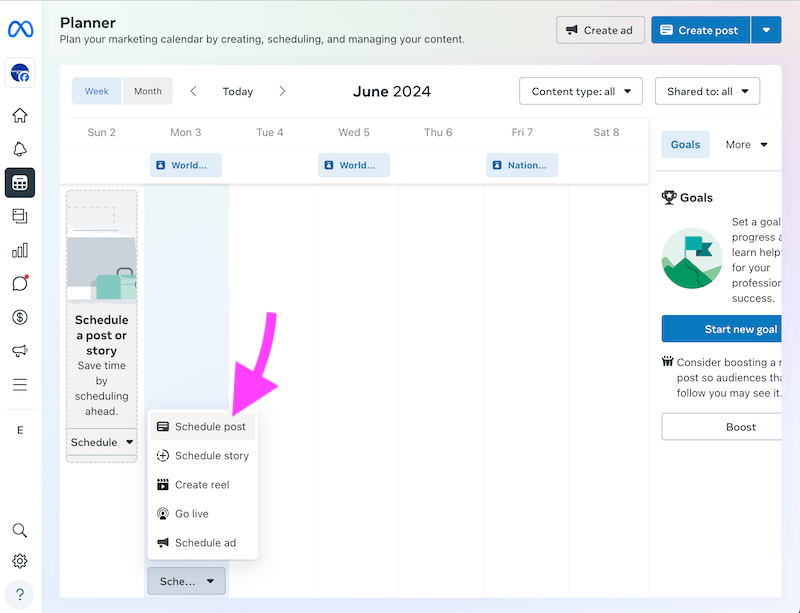Open Insights bar chart icon
The image size is (800, 613).
click(x=20, y=250)
